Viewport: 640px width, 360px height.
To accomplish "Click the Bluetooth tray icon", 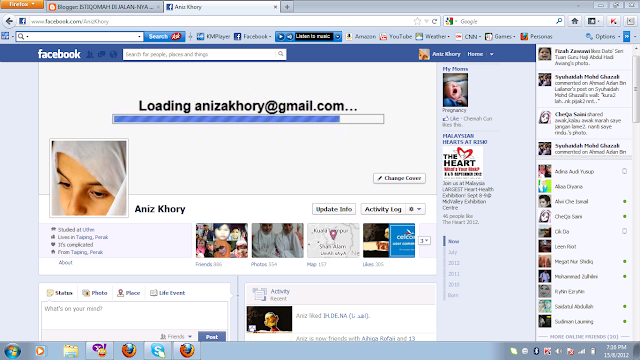I will point(536,351).
